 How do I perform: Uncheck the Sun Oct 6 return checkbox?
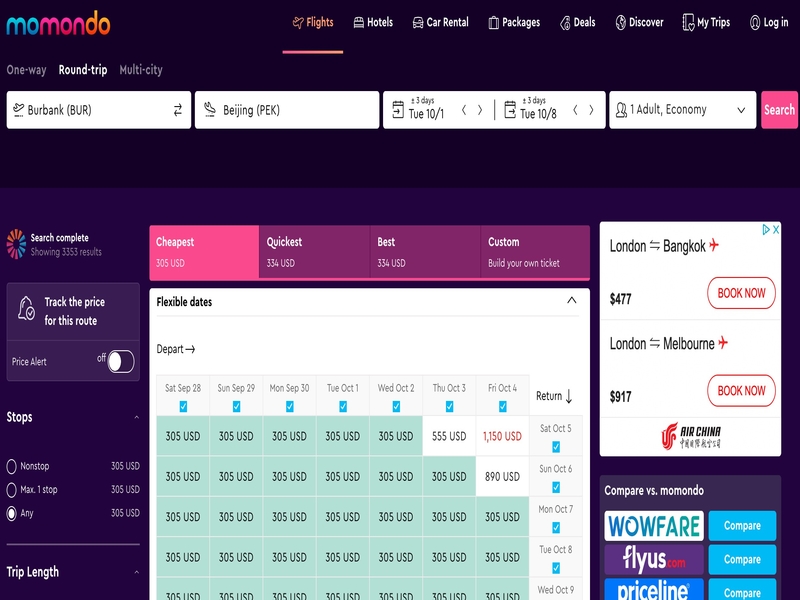point(556,487)
